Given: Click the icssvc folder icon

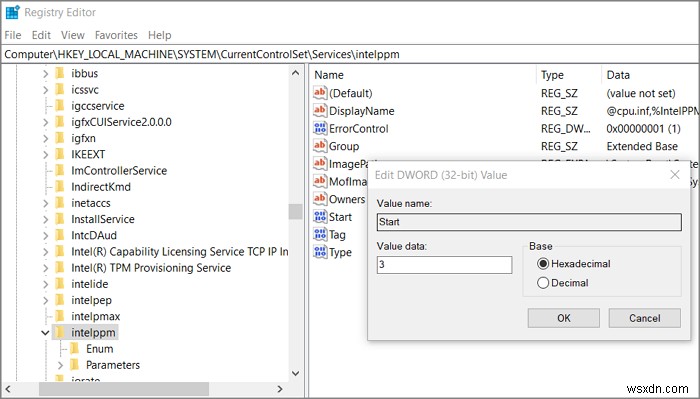Looking at the screenshot, I should coord(60,89).
